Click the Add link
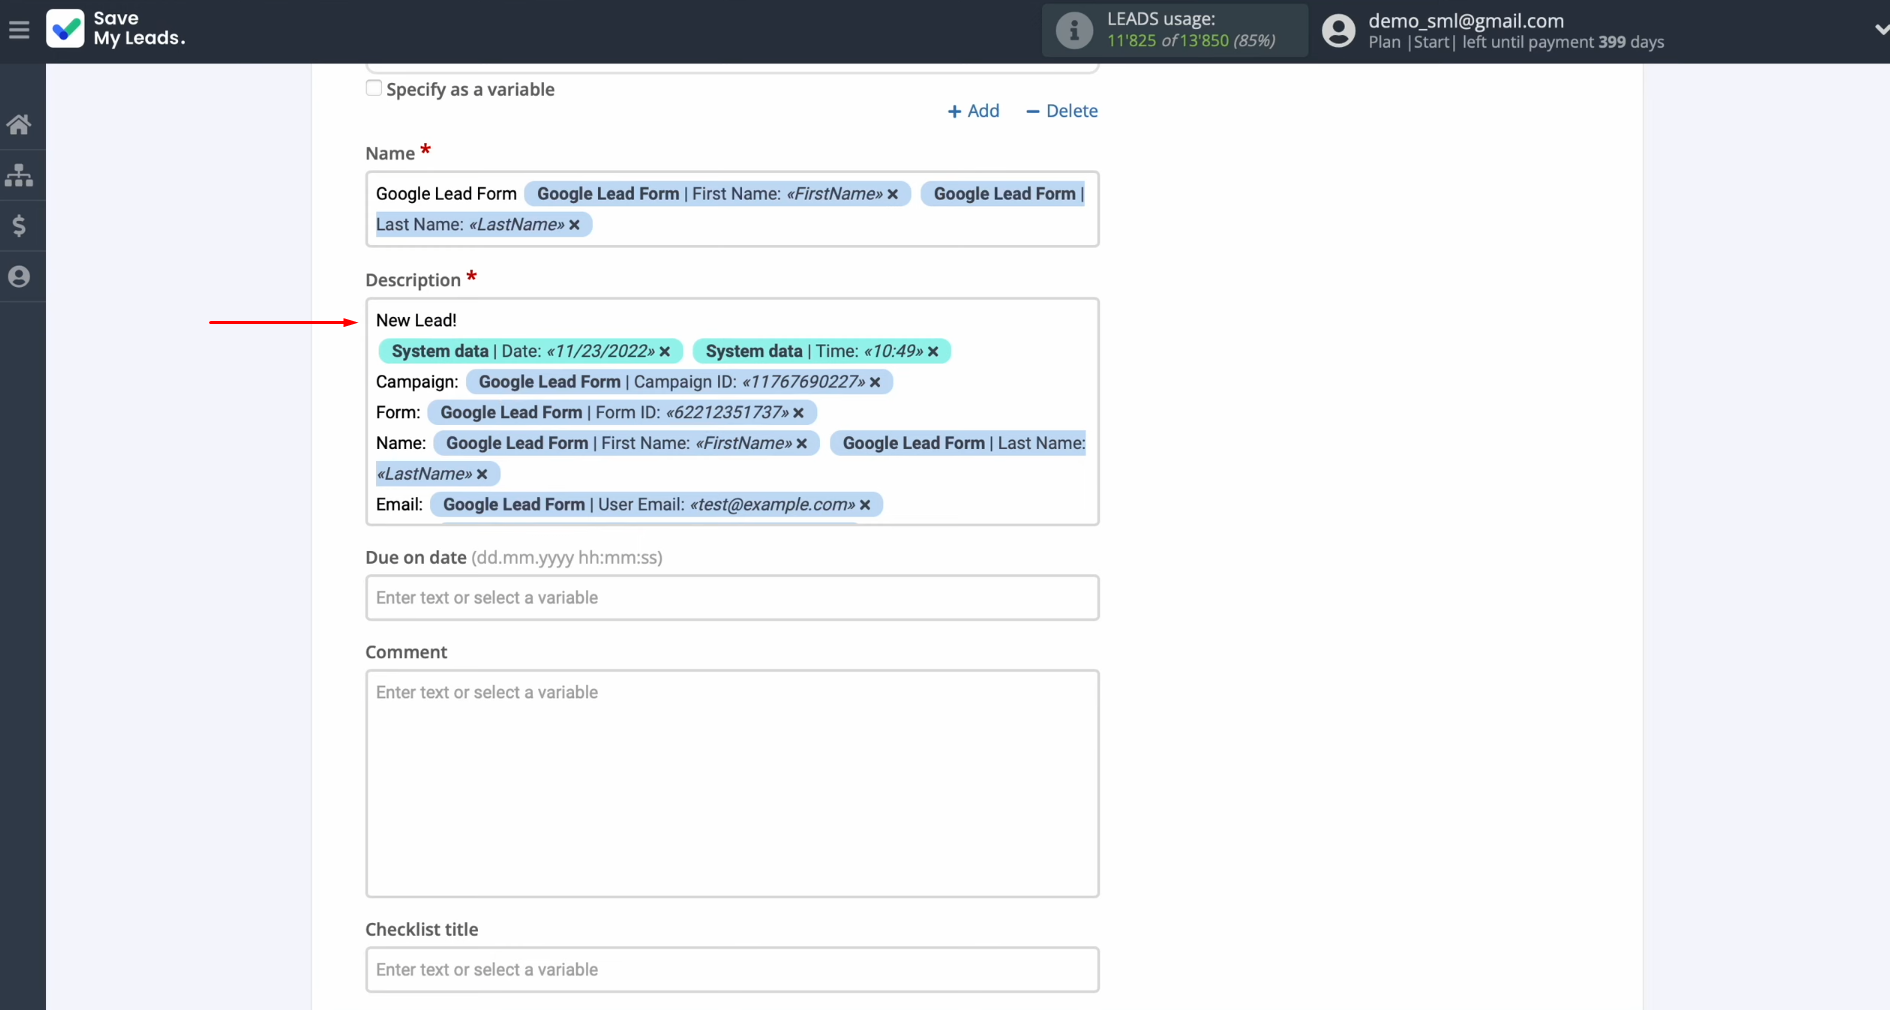Viewport: 1890px width, 1010px height. point(973,111)
